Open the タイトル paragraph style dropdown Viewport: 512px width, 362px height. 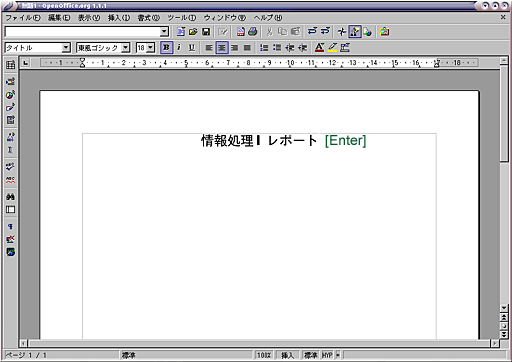coord(66,48)
